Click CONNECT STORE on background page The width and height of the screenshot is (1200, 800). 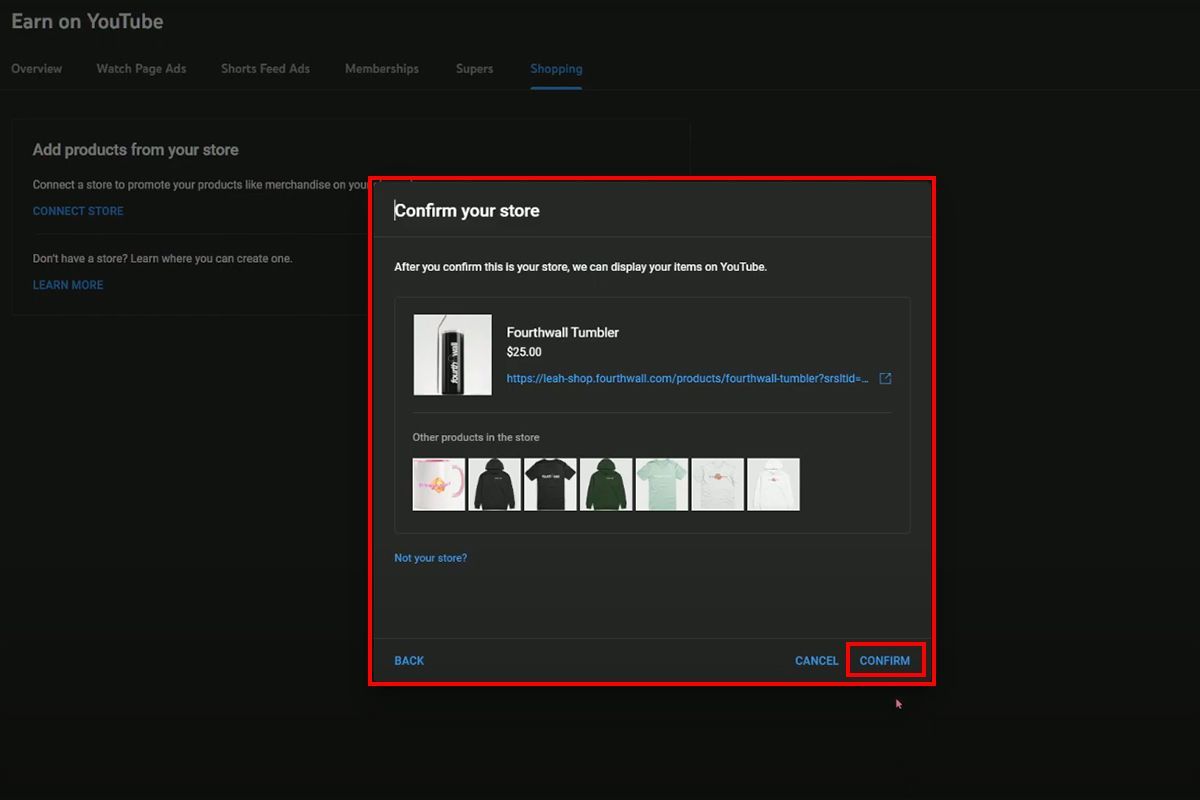click(x=78, y=211)
